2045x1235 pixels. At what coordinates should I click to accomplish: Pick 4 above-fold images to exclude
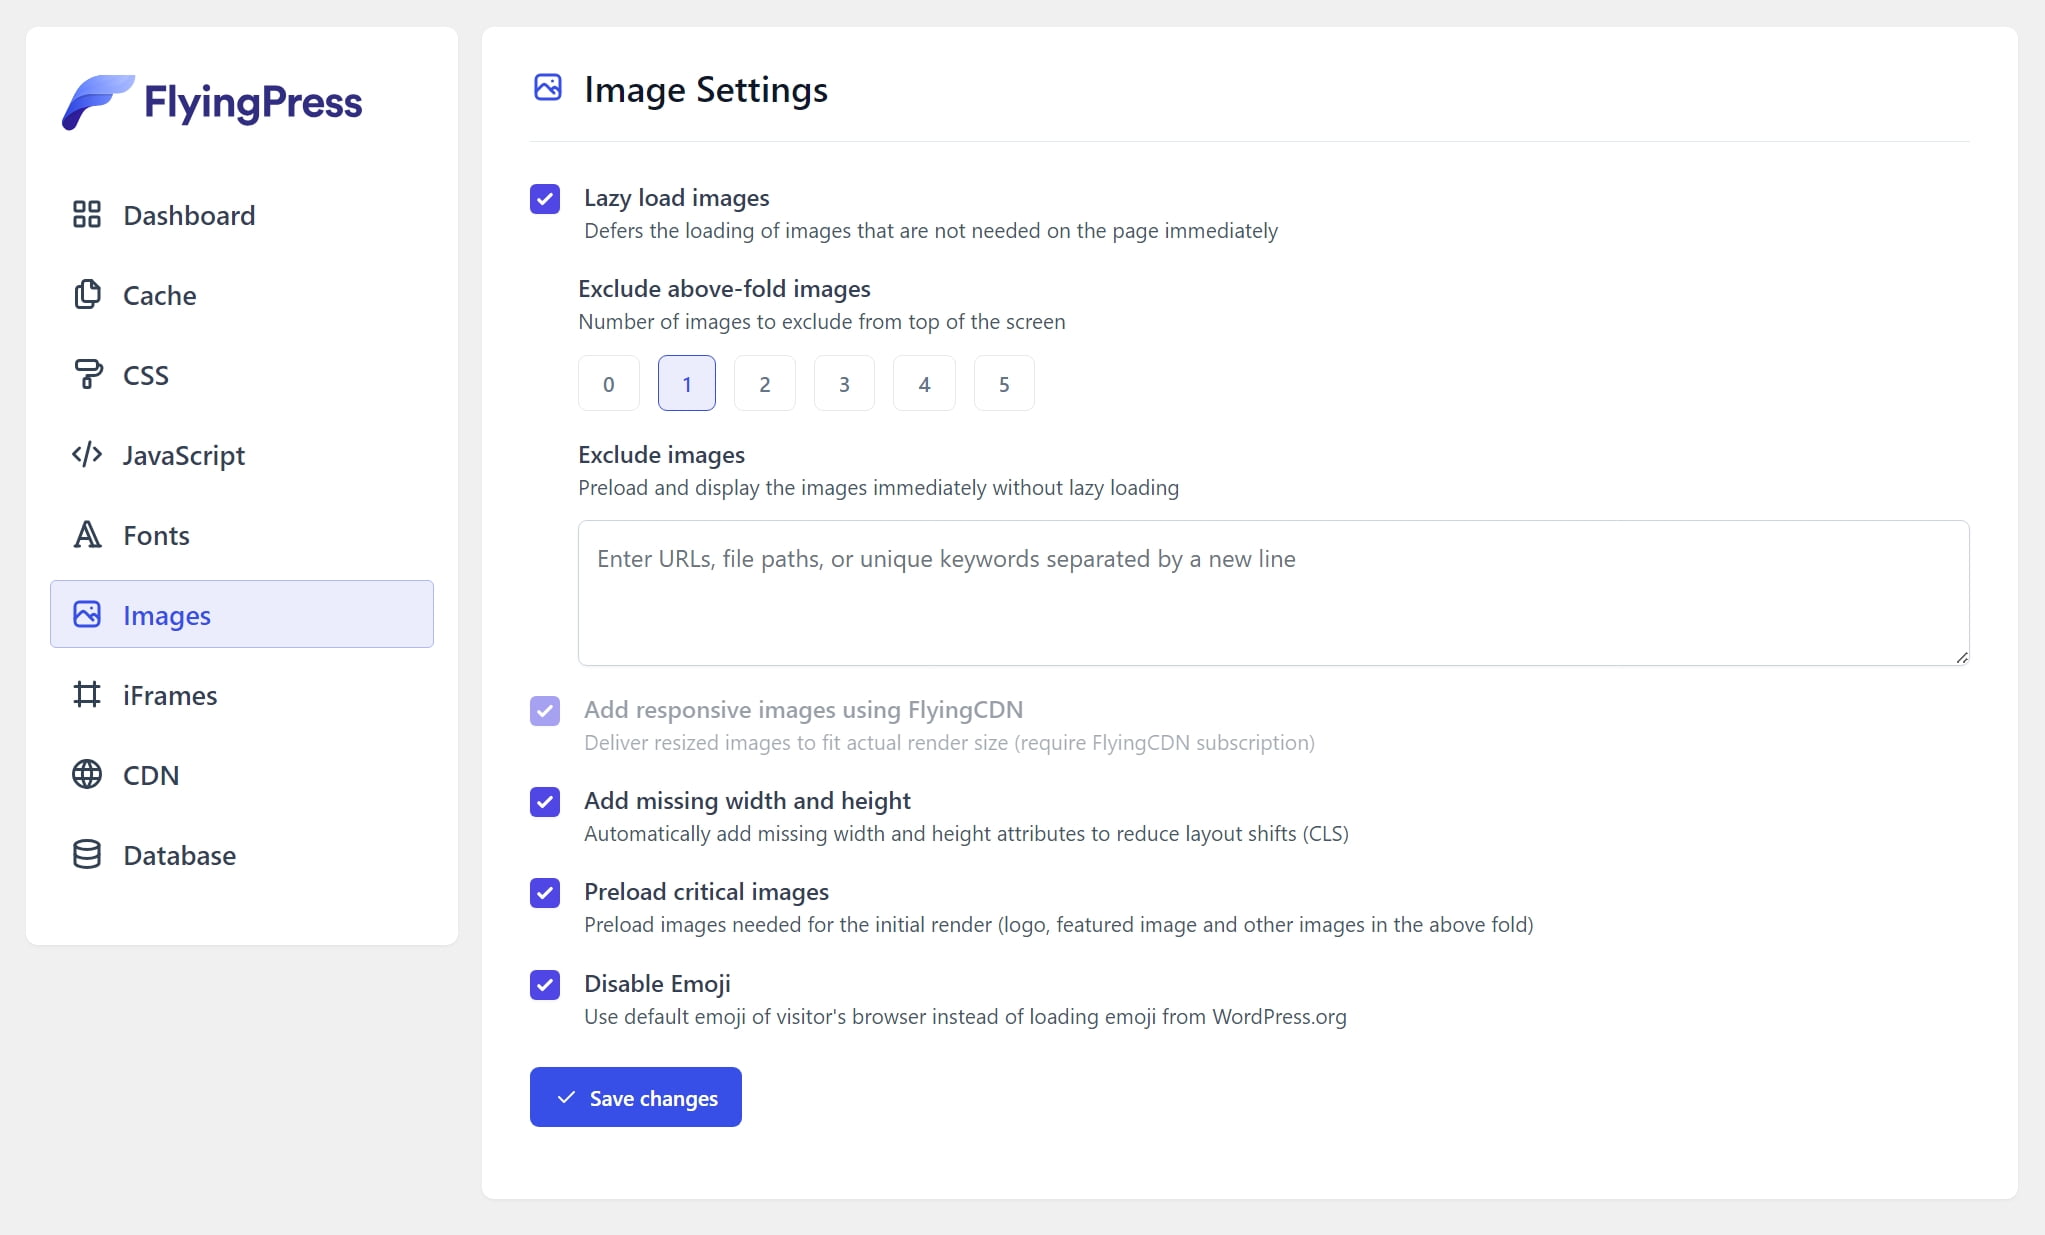924,383
